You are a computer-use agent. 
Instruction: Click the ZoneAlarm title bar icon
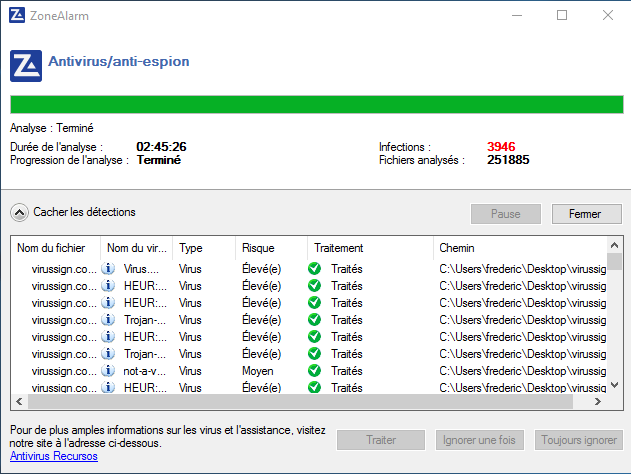[x=17, y=15]
